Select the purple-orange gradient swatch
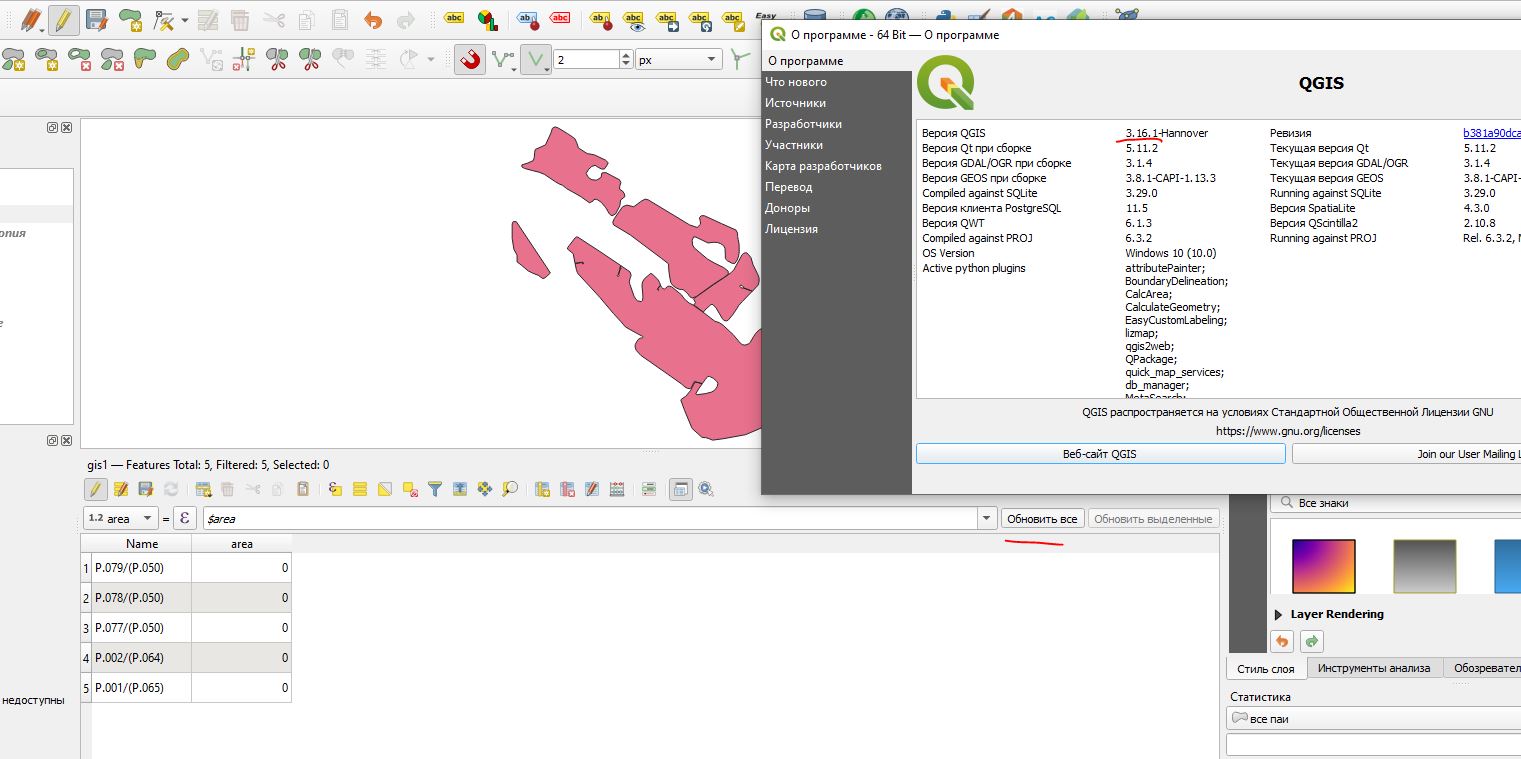Viewport: 1521px width, 759px height. pos(1323,566)
